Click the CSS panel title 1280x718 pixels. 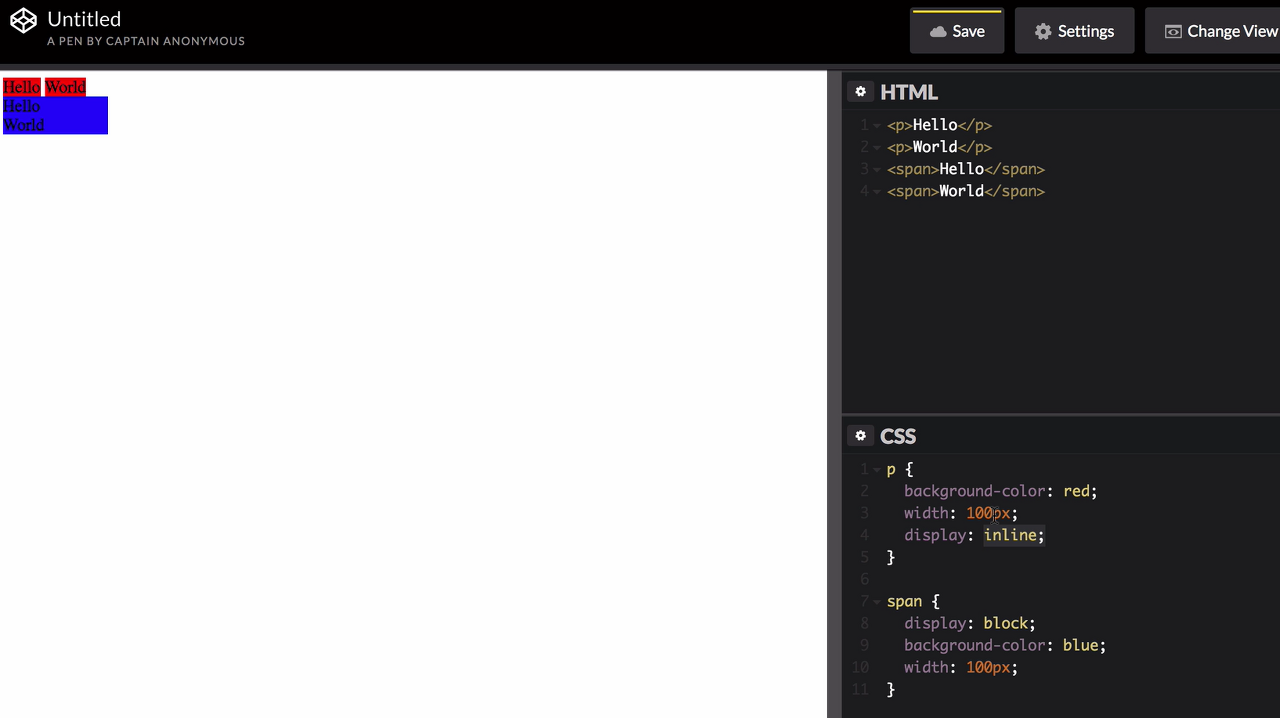[898, 436]
